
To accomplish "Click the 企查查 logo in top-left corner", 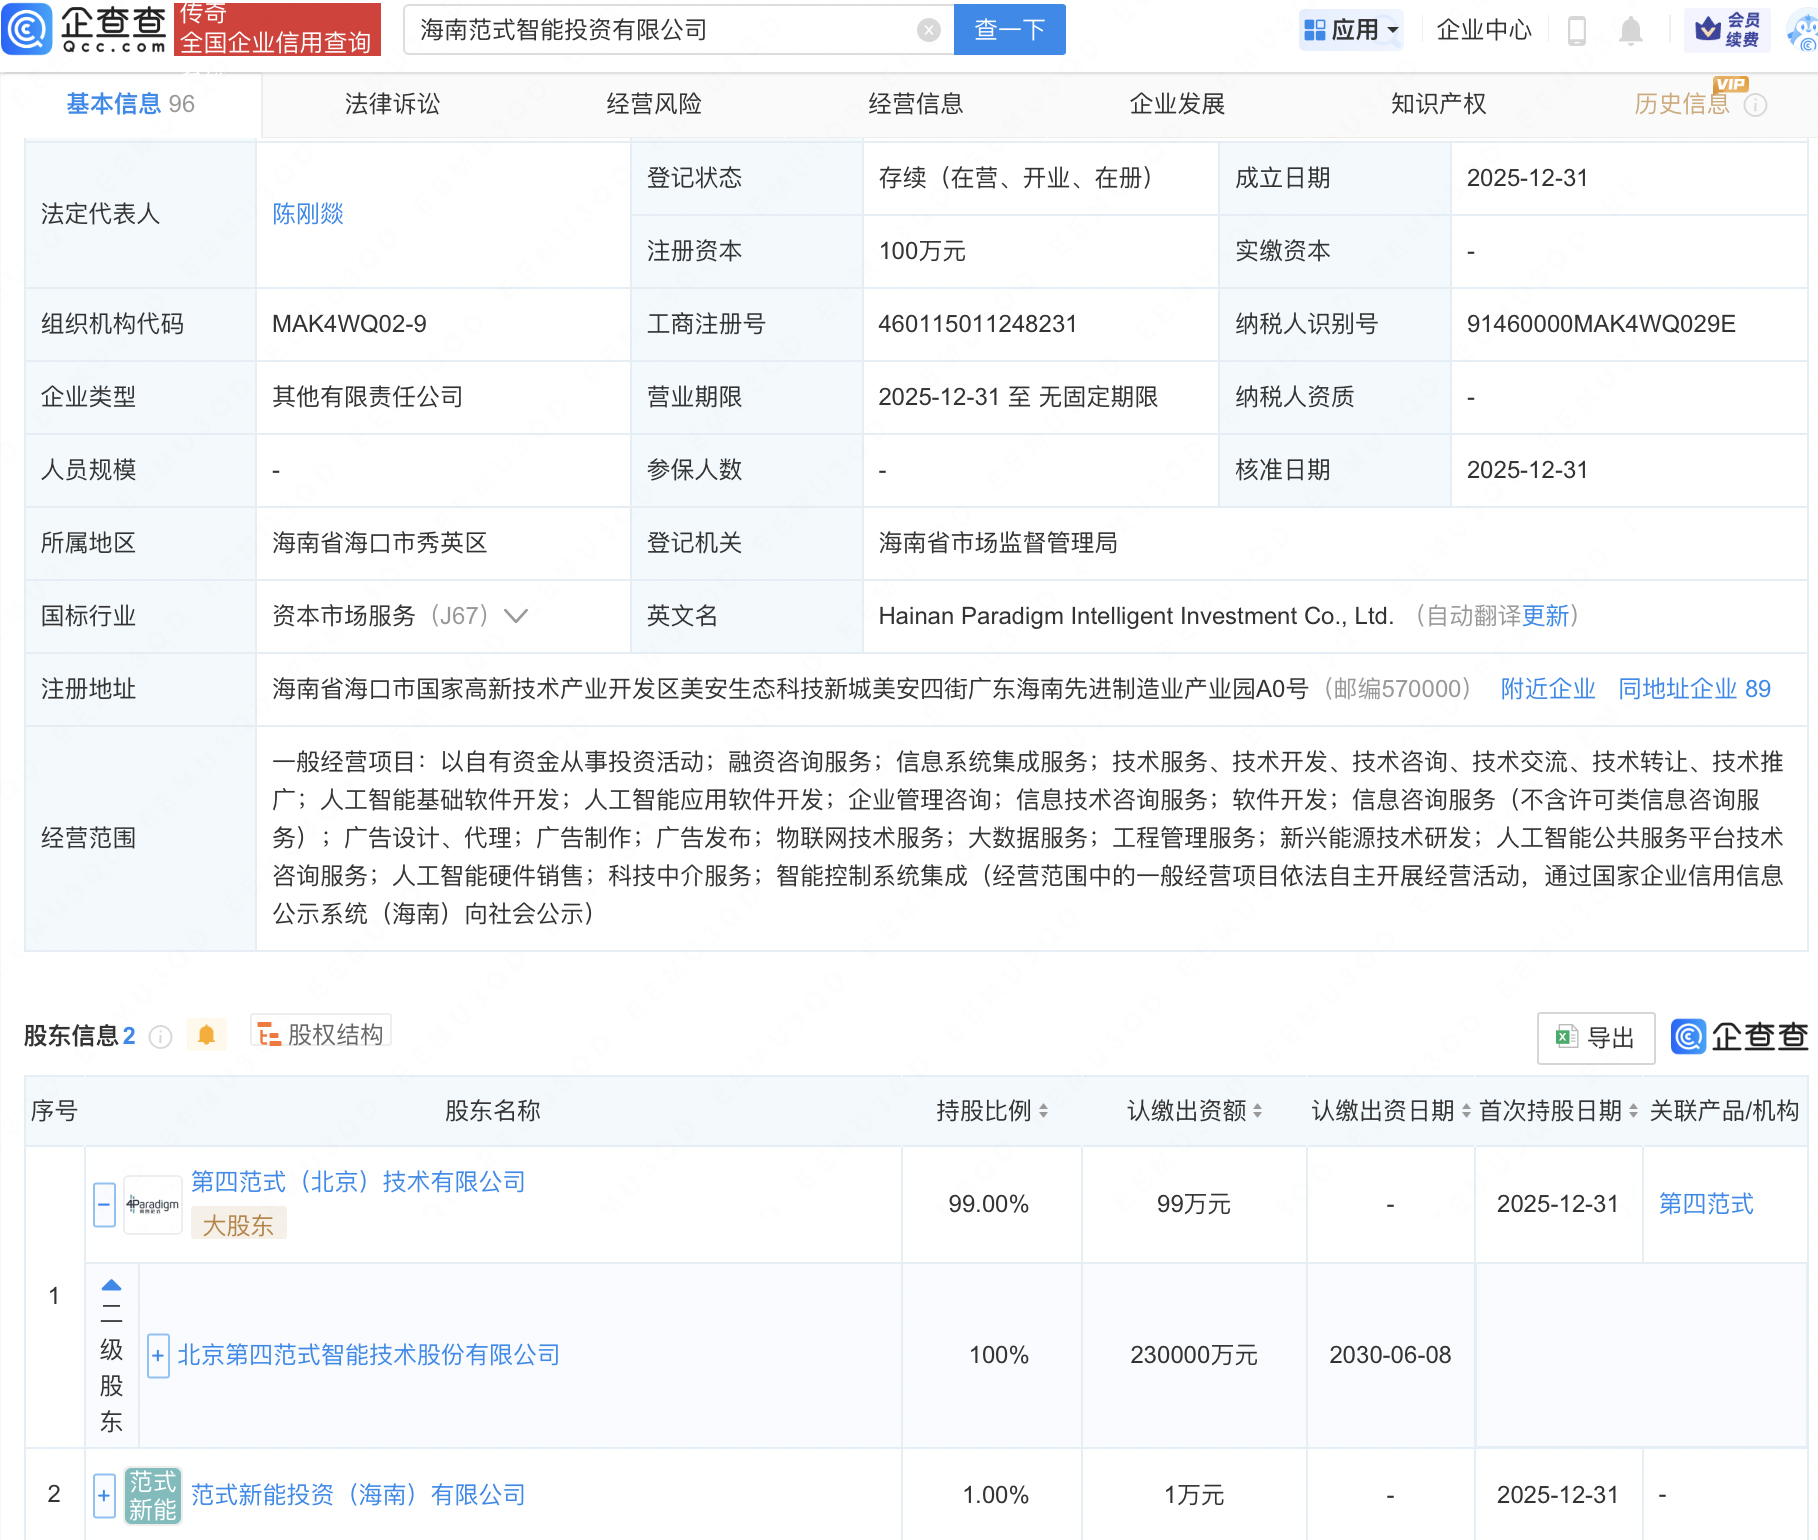I will tap(85, 30).
